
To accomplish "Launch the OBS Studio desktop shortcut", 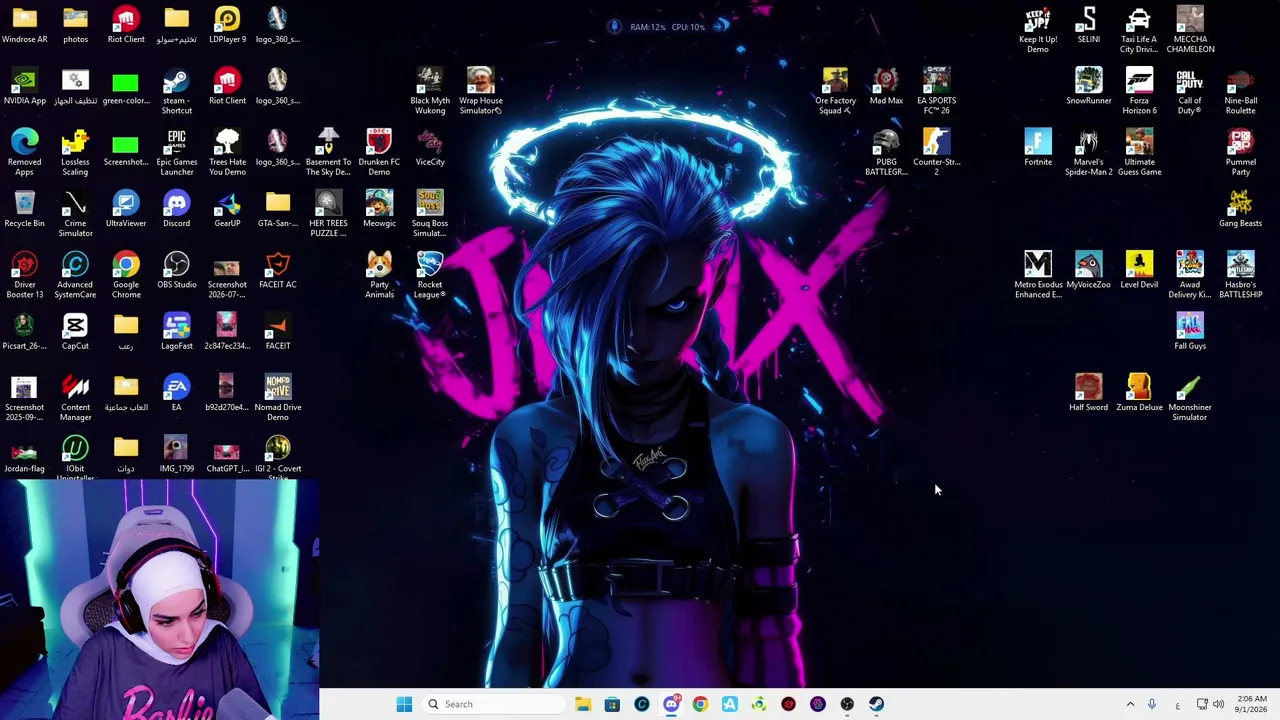I will pyautogui.click(x=176, y=271).
